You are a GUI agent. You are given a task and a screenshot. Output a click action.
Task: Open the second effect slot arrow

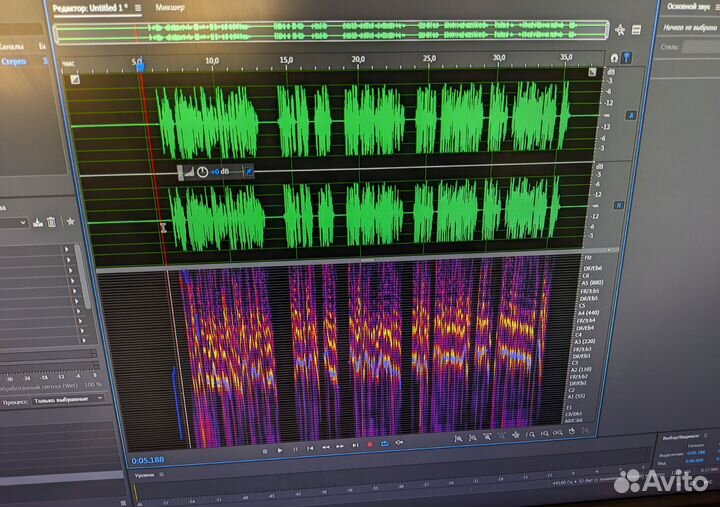pos(69,259)
